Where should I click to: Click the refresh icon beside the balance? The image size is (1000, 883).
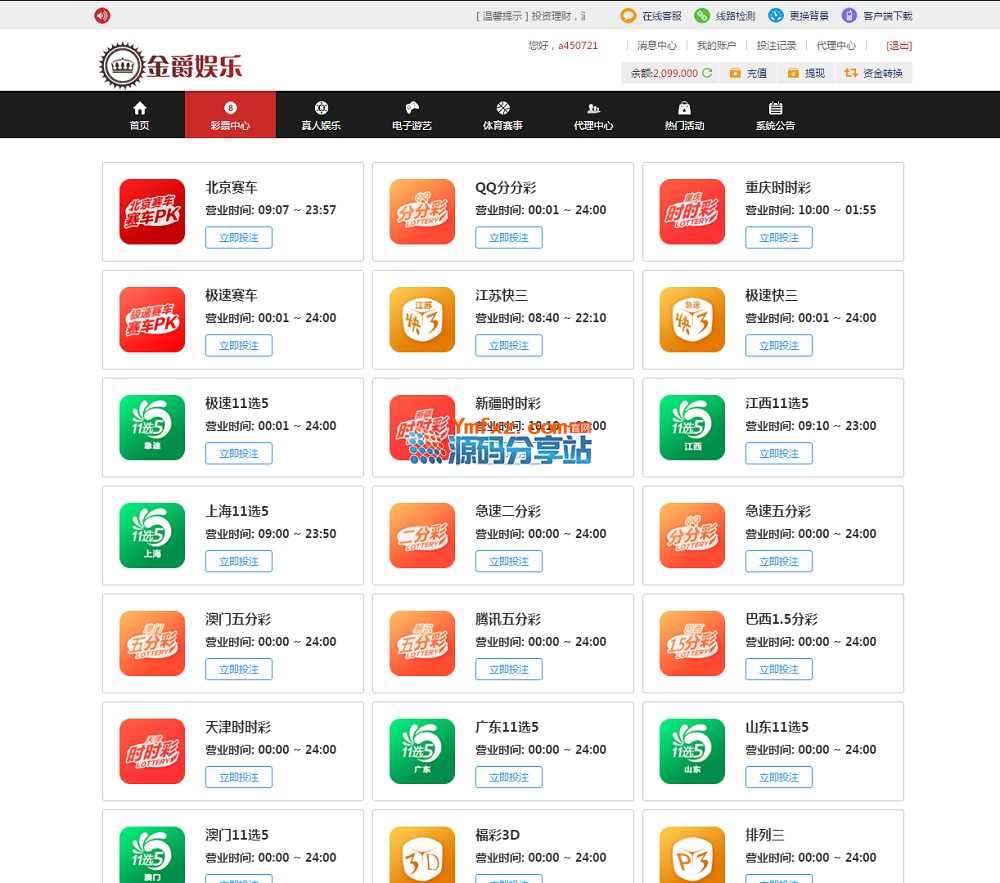pyautogui.click(x=707, y=73)
